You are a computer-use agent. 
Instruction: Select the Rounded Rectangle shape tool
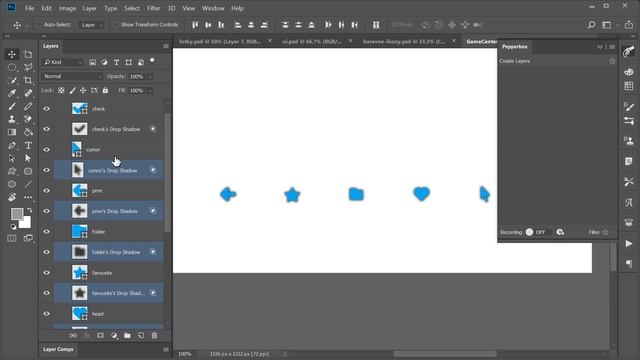(28, 171)
